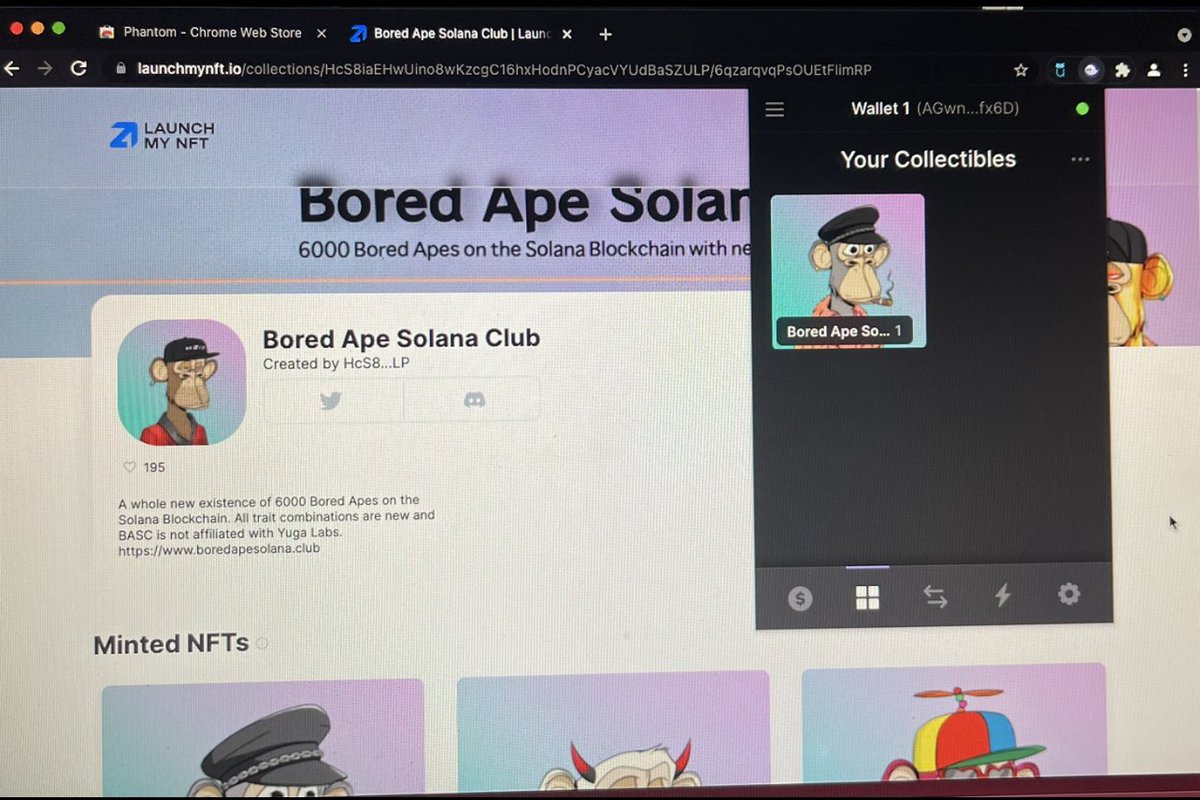Screen dimensions: 1200x800
Task: Open the collection's Twitter profile
Action: point(330,399)
